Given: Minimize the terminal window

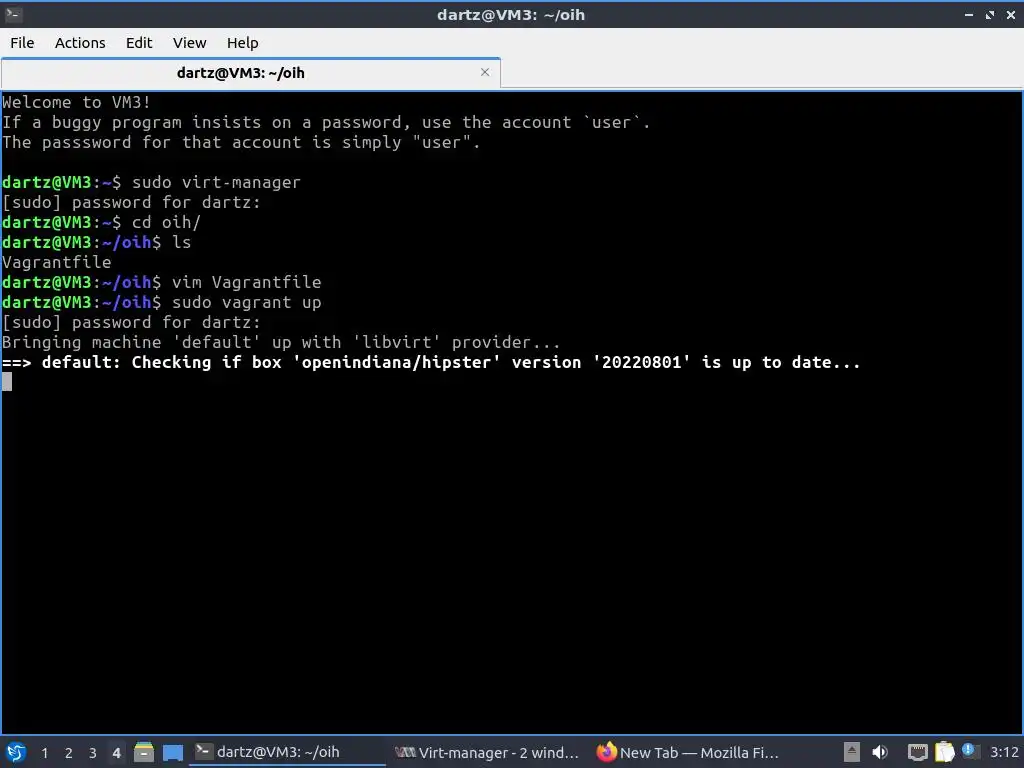Looking at the screenshot, I should (969, 14).
